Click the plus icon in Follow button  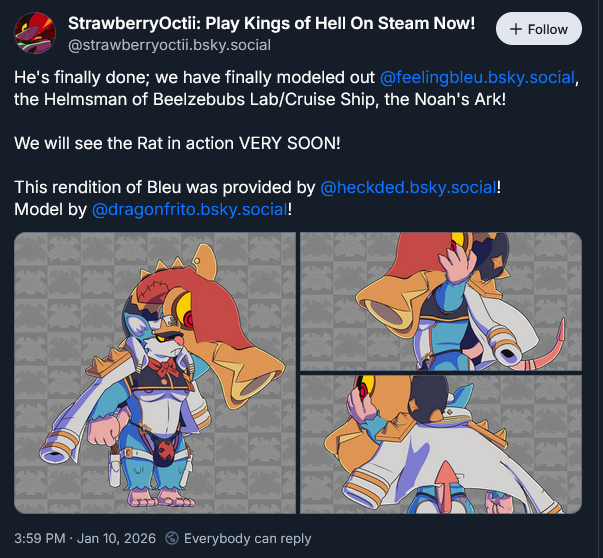point(516,29)
